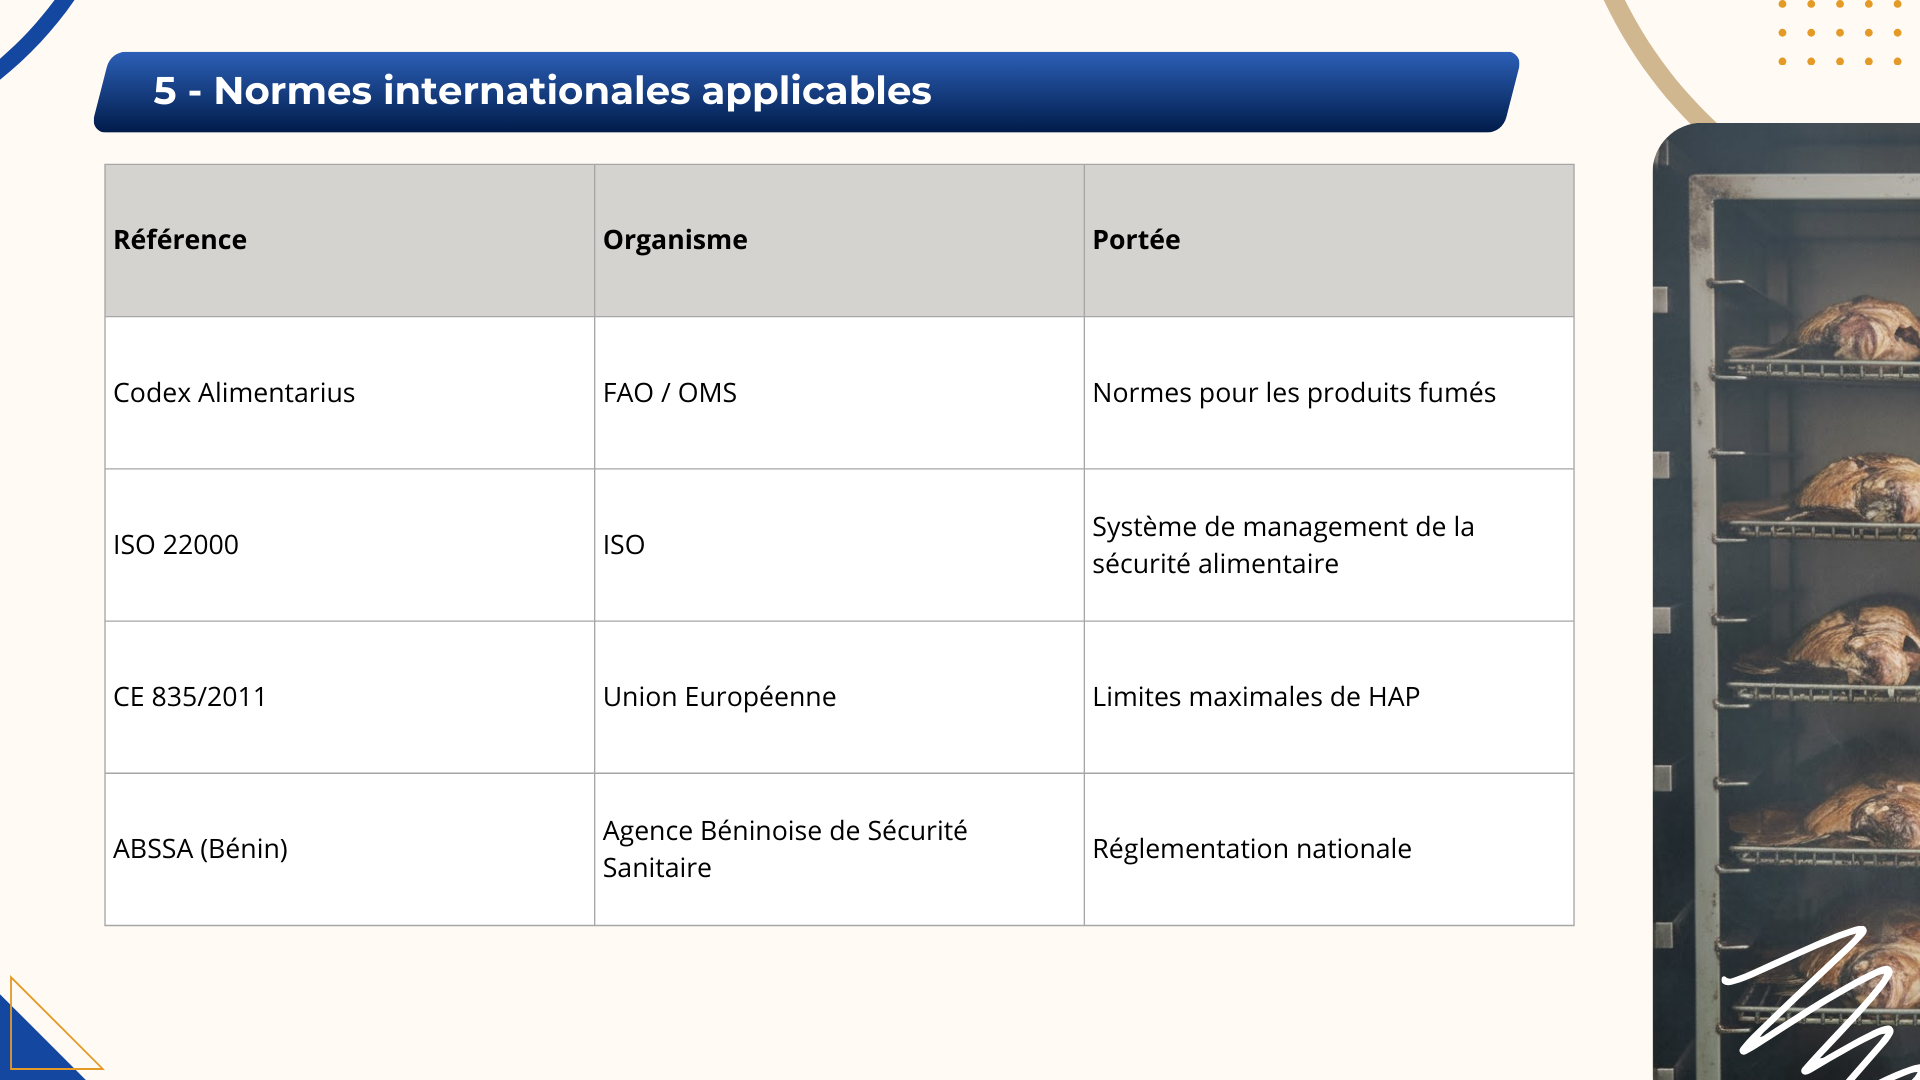The height and width of the screenshot is (1080, 1920).
Task: Click the Codex Alimentarius cell
Action: [x=350, y=393]
